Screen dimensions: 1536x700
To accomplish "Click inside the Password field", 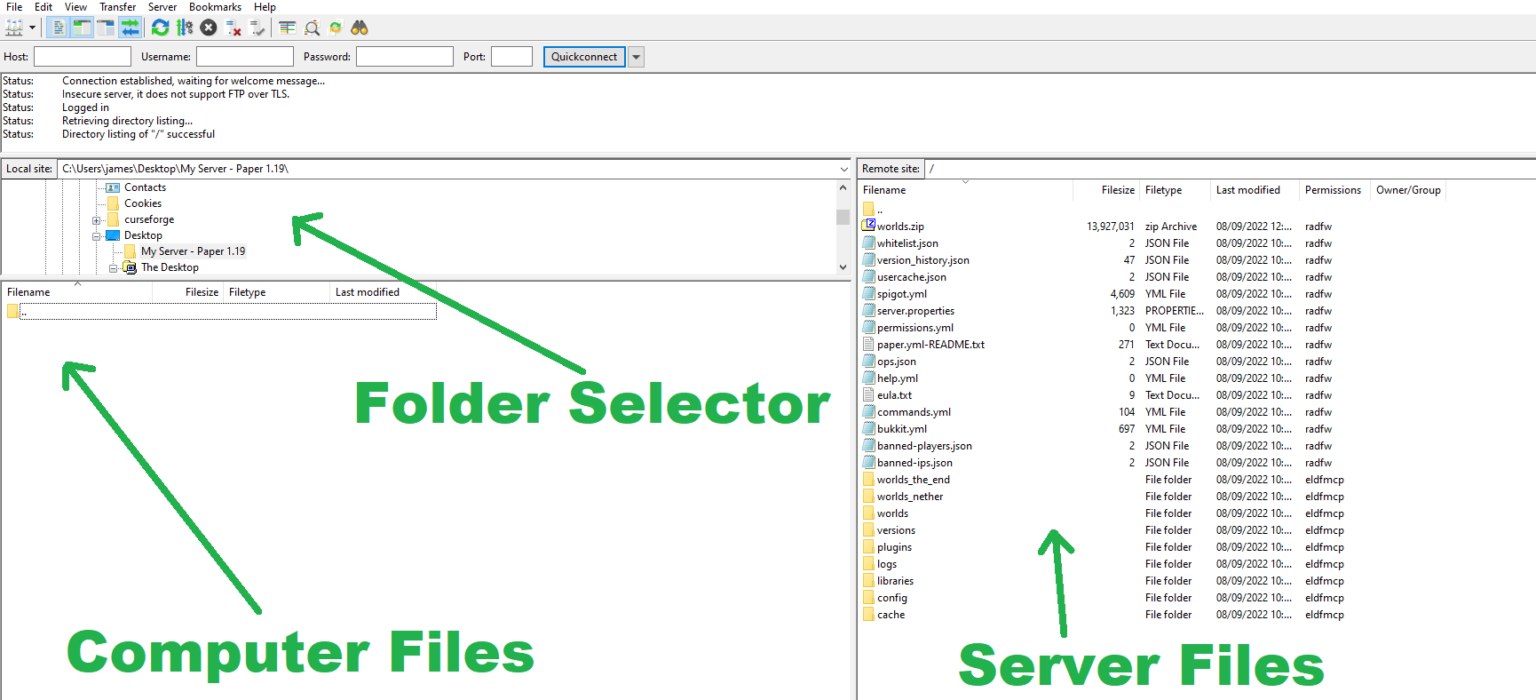I will 405,56.
